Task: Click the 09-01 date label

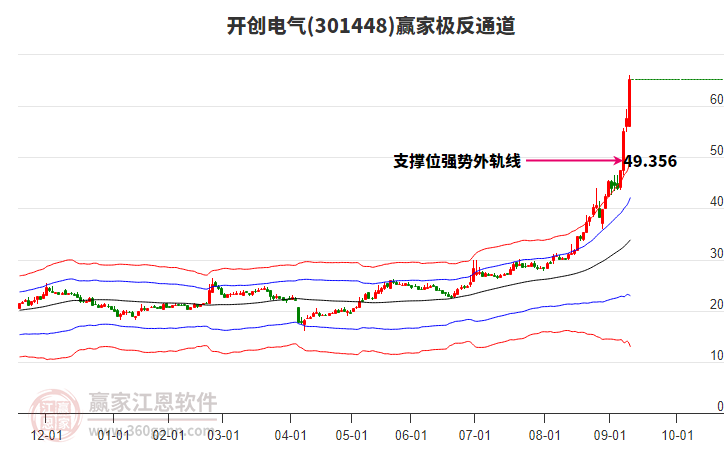Action: [x=609, y=435]
